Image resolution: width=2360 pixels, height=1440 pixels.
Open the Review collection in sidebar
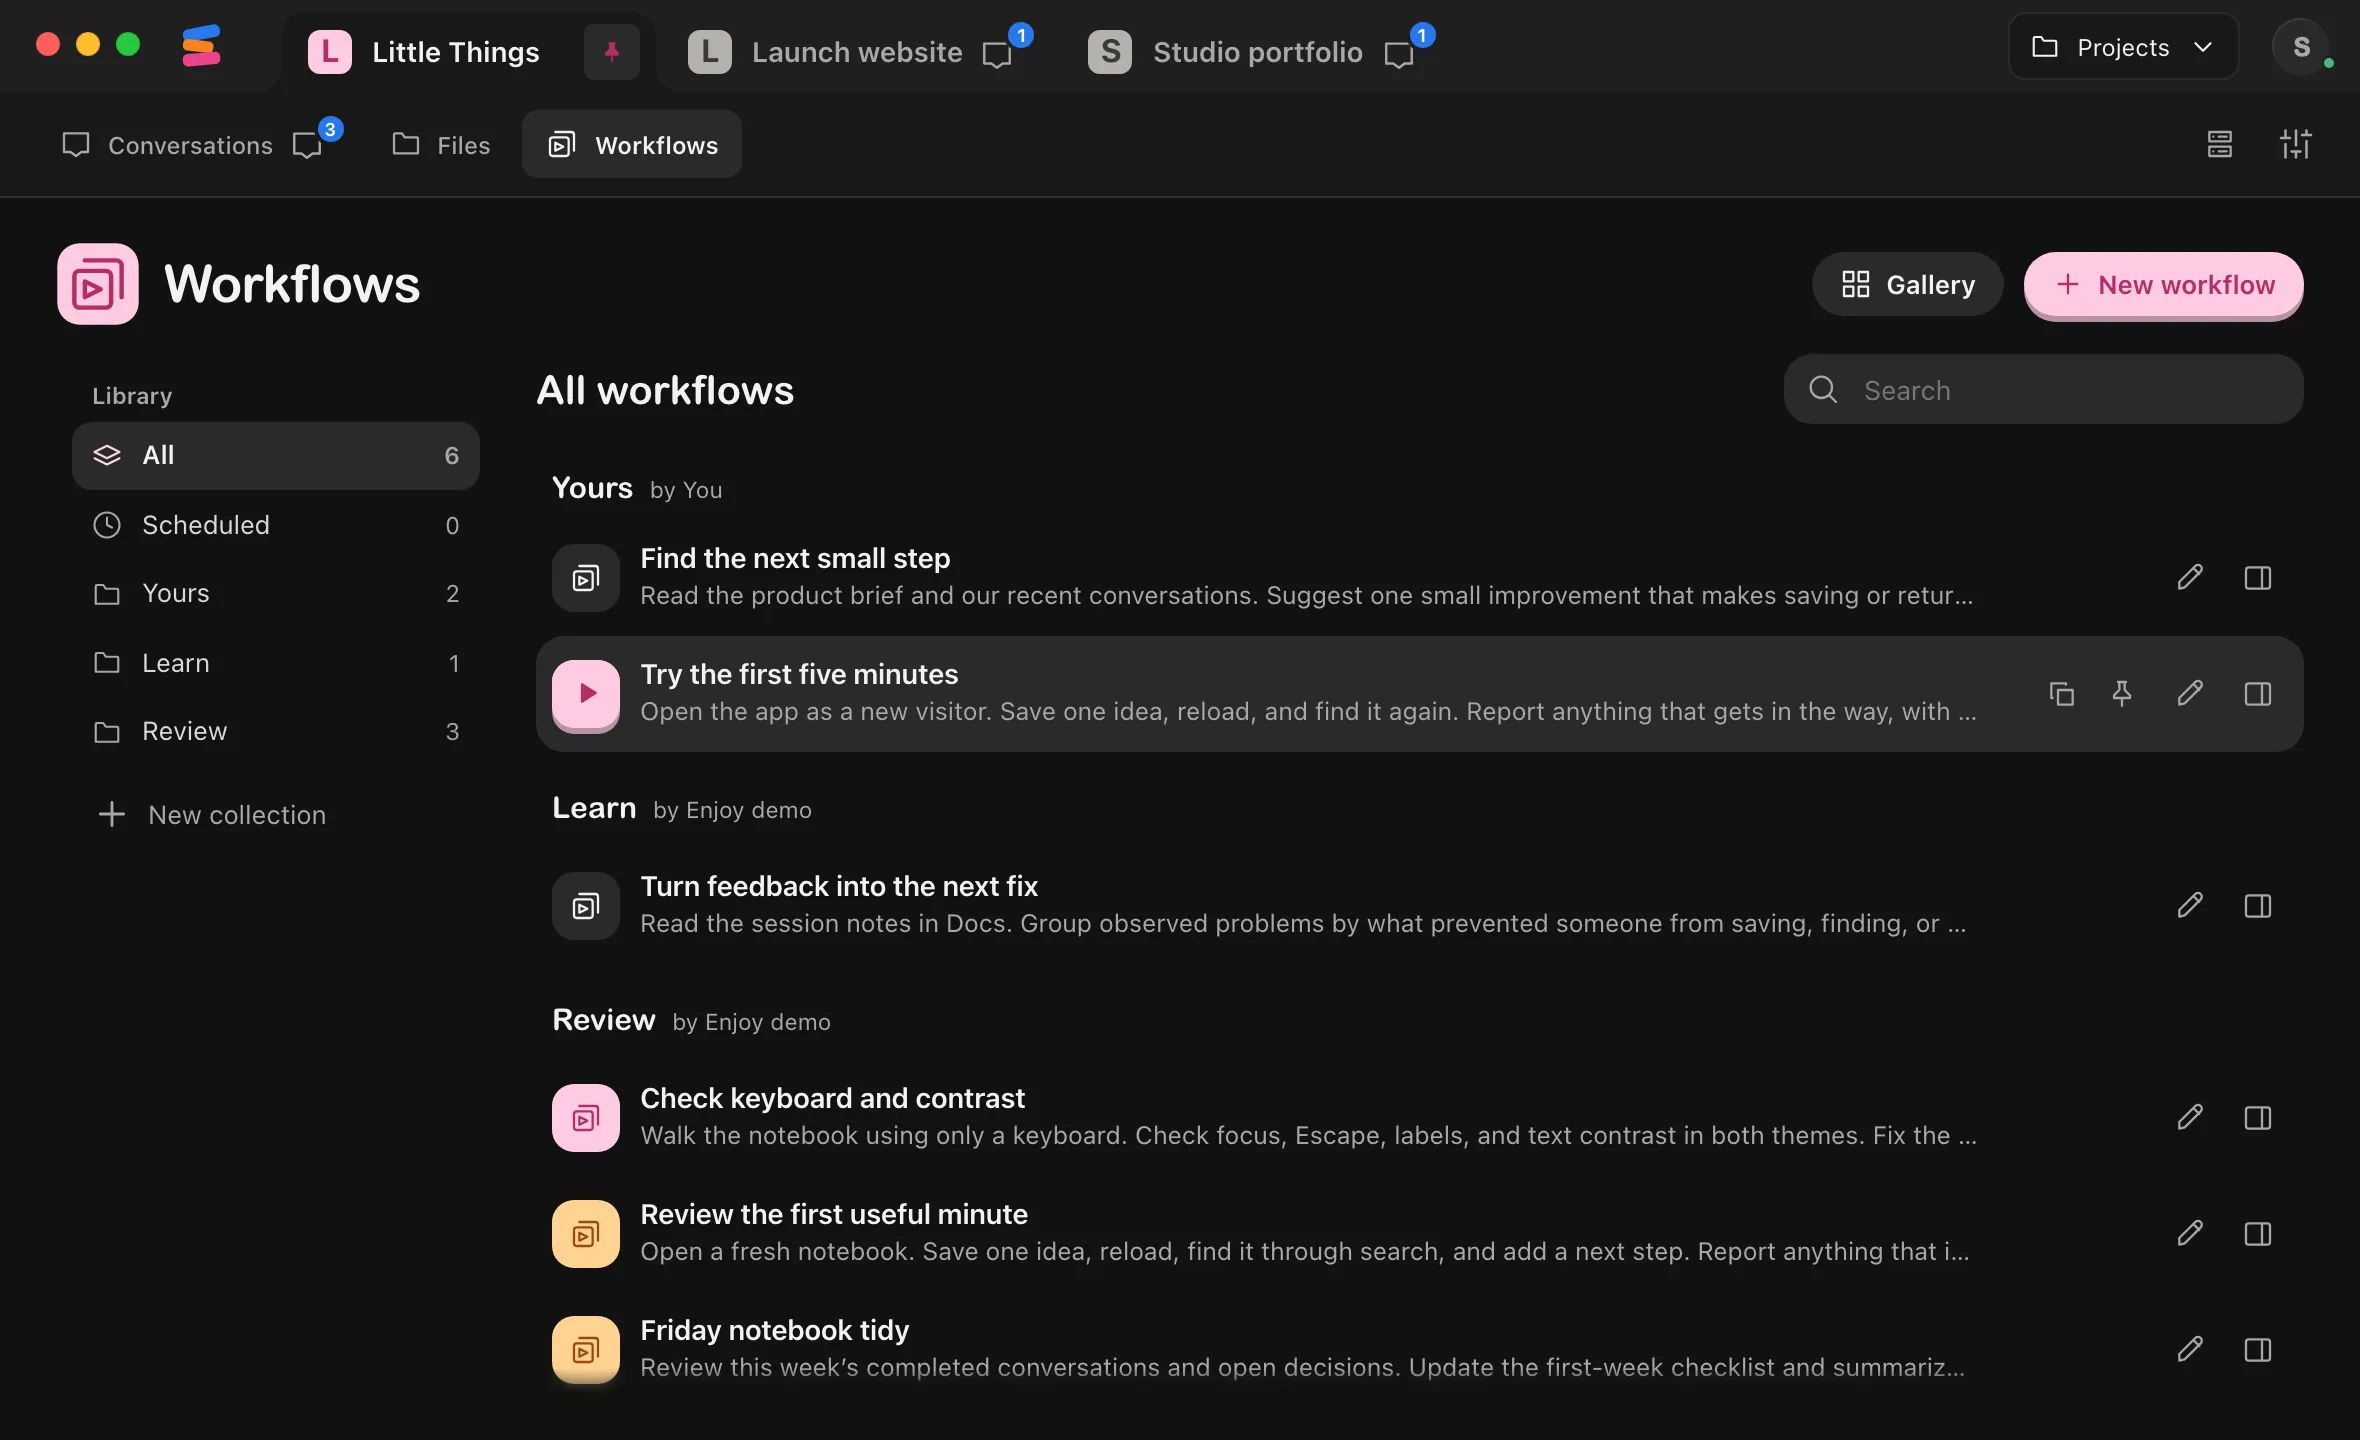click(x=276, y=731)
